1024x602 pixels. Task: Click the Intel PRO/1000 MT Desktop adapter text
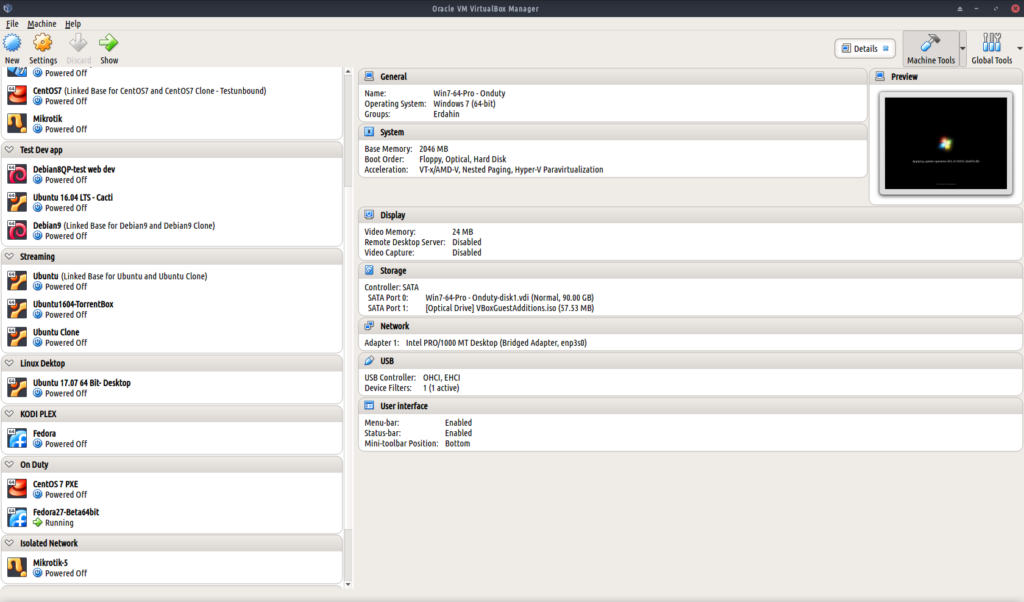[496, 343]
